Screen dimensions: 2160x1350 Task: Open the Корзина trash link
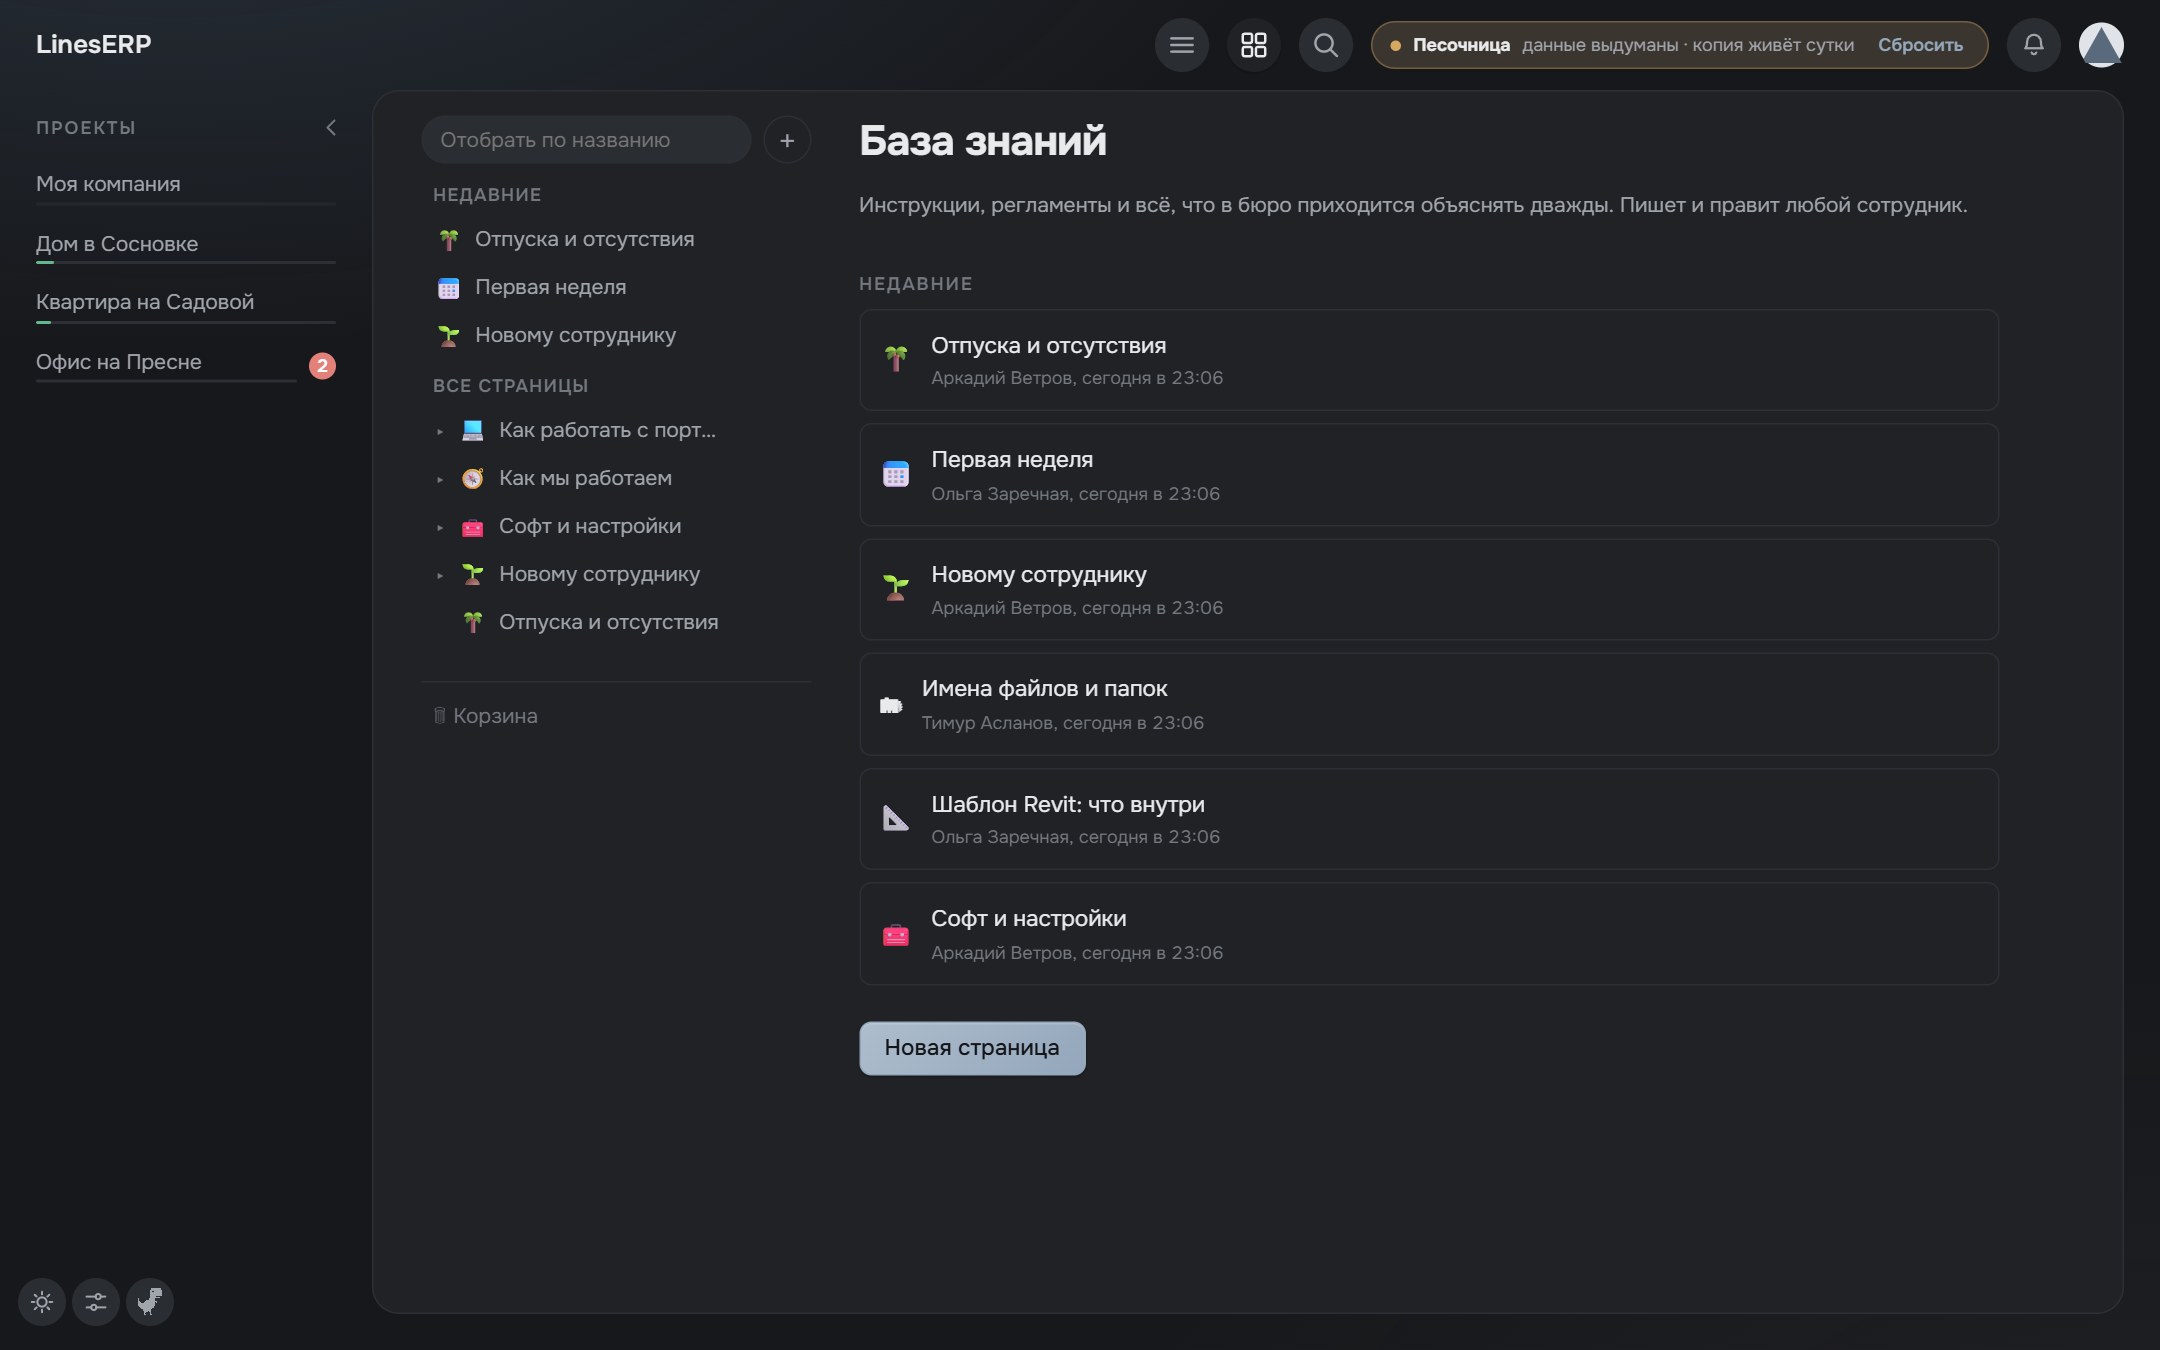coord(485,716)
